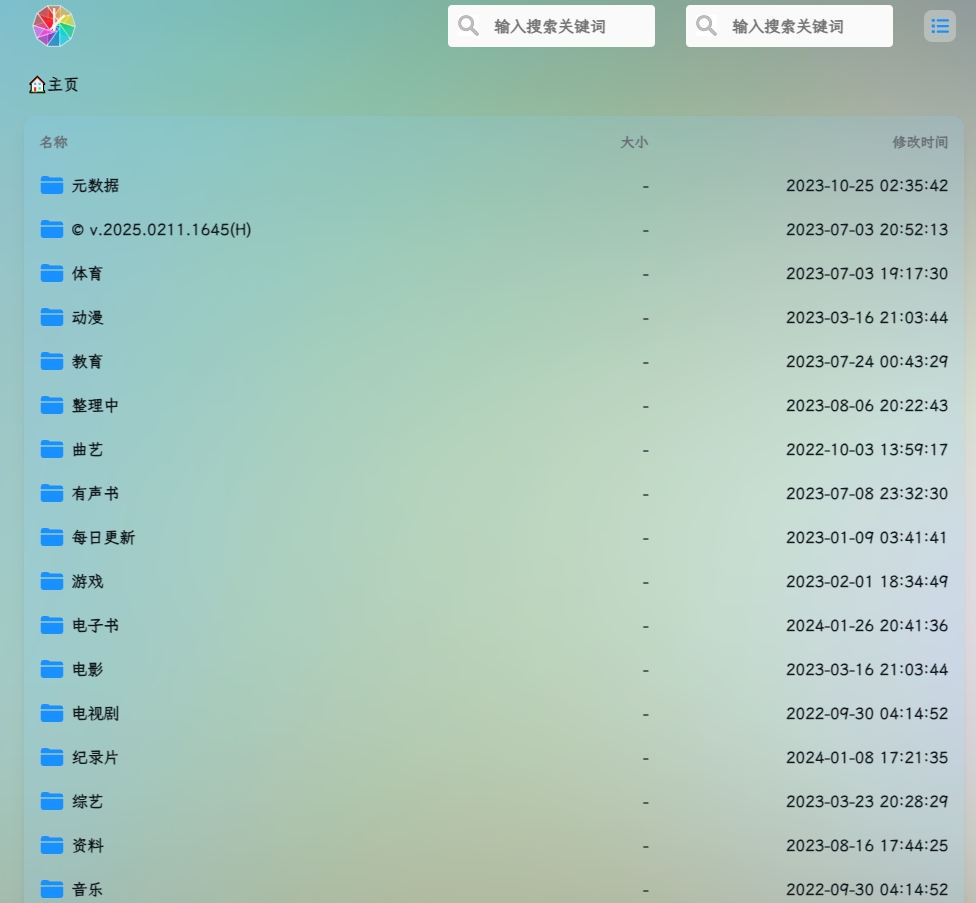
Task: Click folder icon of 电视剧
Action: point(52,713)
